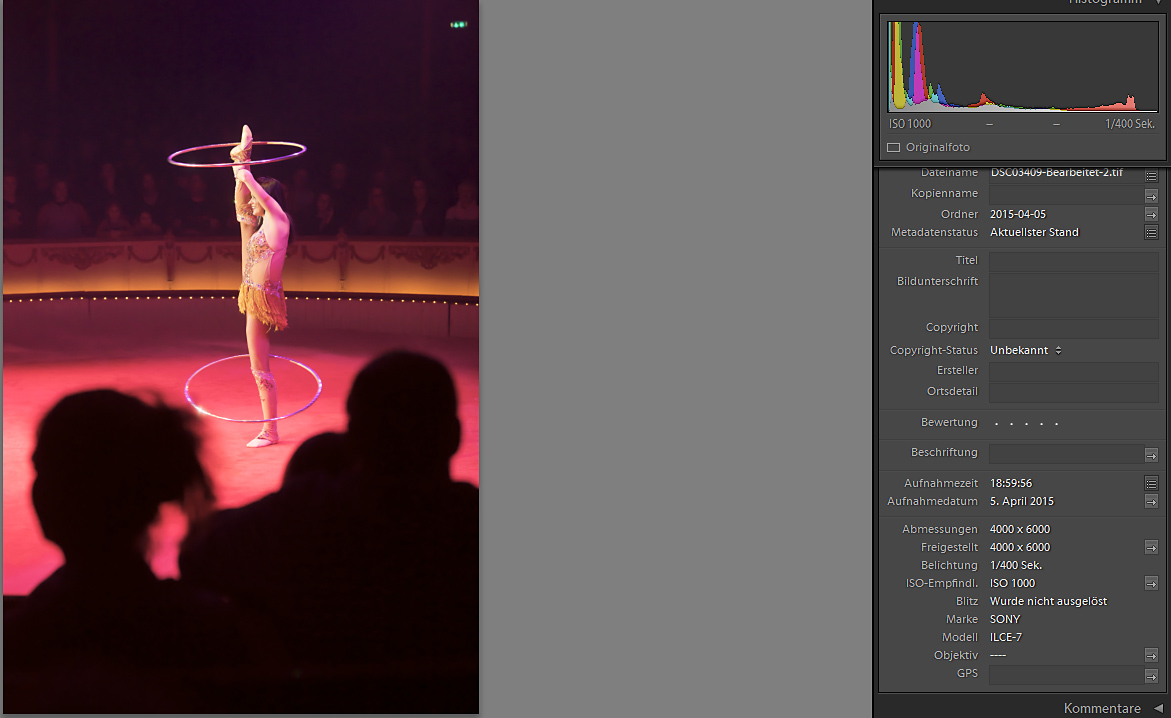Enable the Originalfoto checkbox
Viewport: 1171px width, 718px height.
click(x=893, y=147)
